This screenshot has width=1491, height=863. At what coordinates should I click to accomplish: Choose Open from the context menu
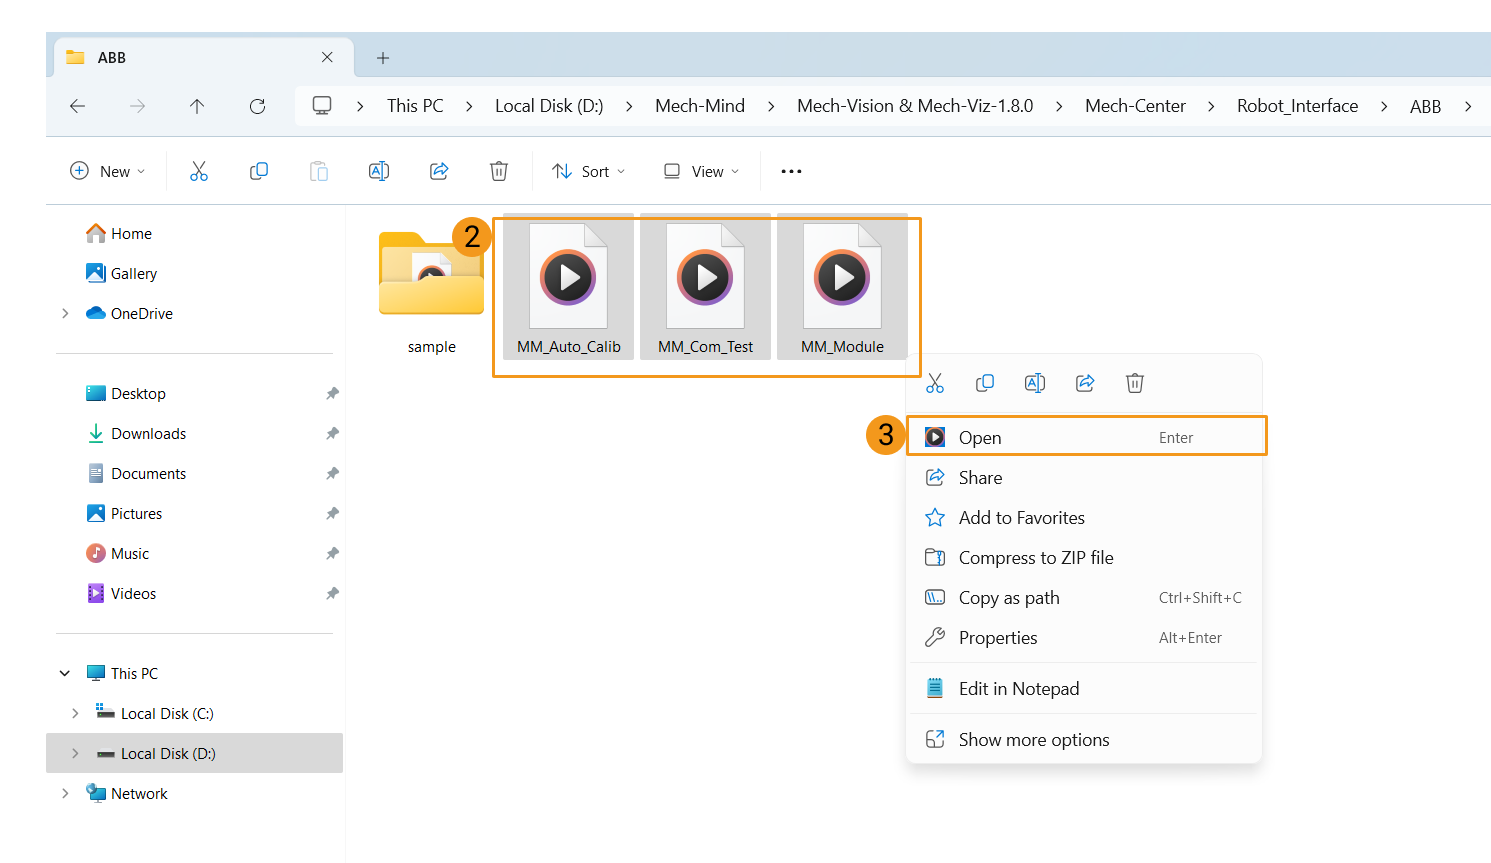tap(980, 438)
